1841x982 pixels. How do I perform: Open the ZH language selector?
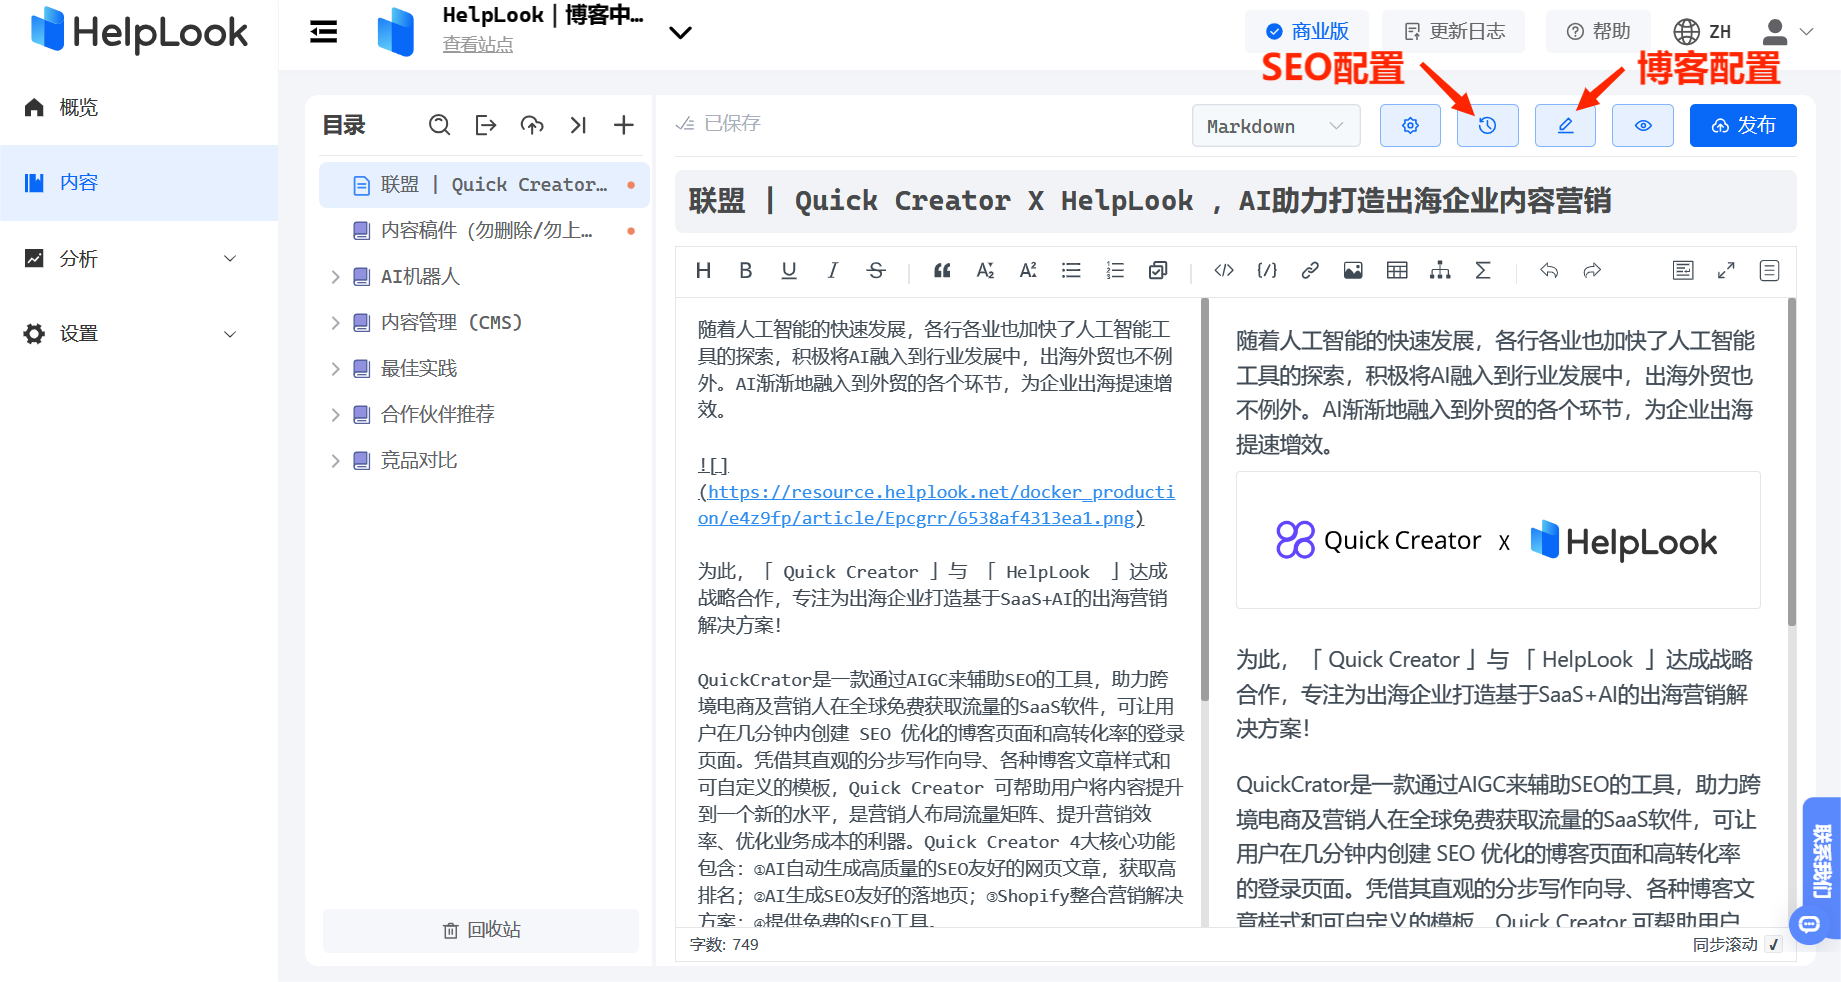pos(1702,32)
